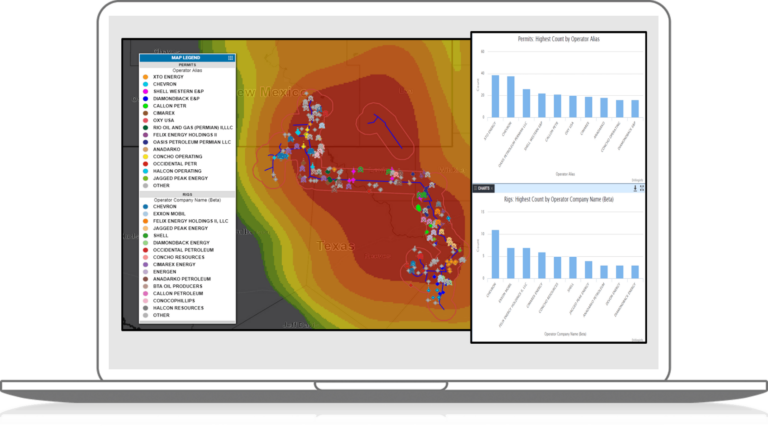Click the Map Legend panel menu icon
This screenshot has height=426, width=768.
point(231,58)
